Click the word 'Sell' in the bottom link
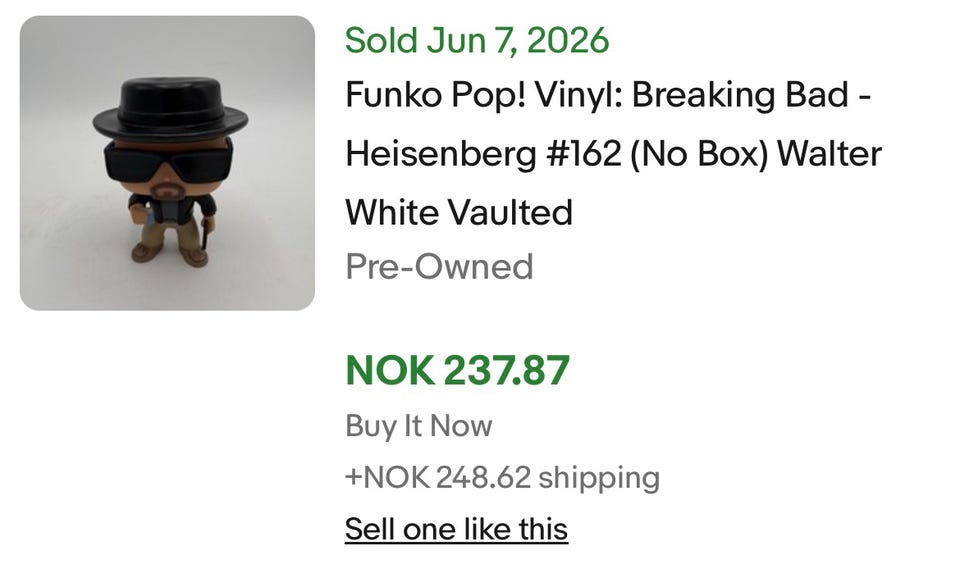 (370, 529)
